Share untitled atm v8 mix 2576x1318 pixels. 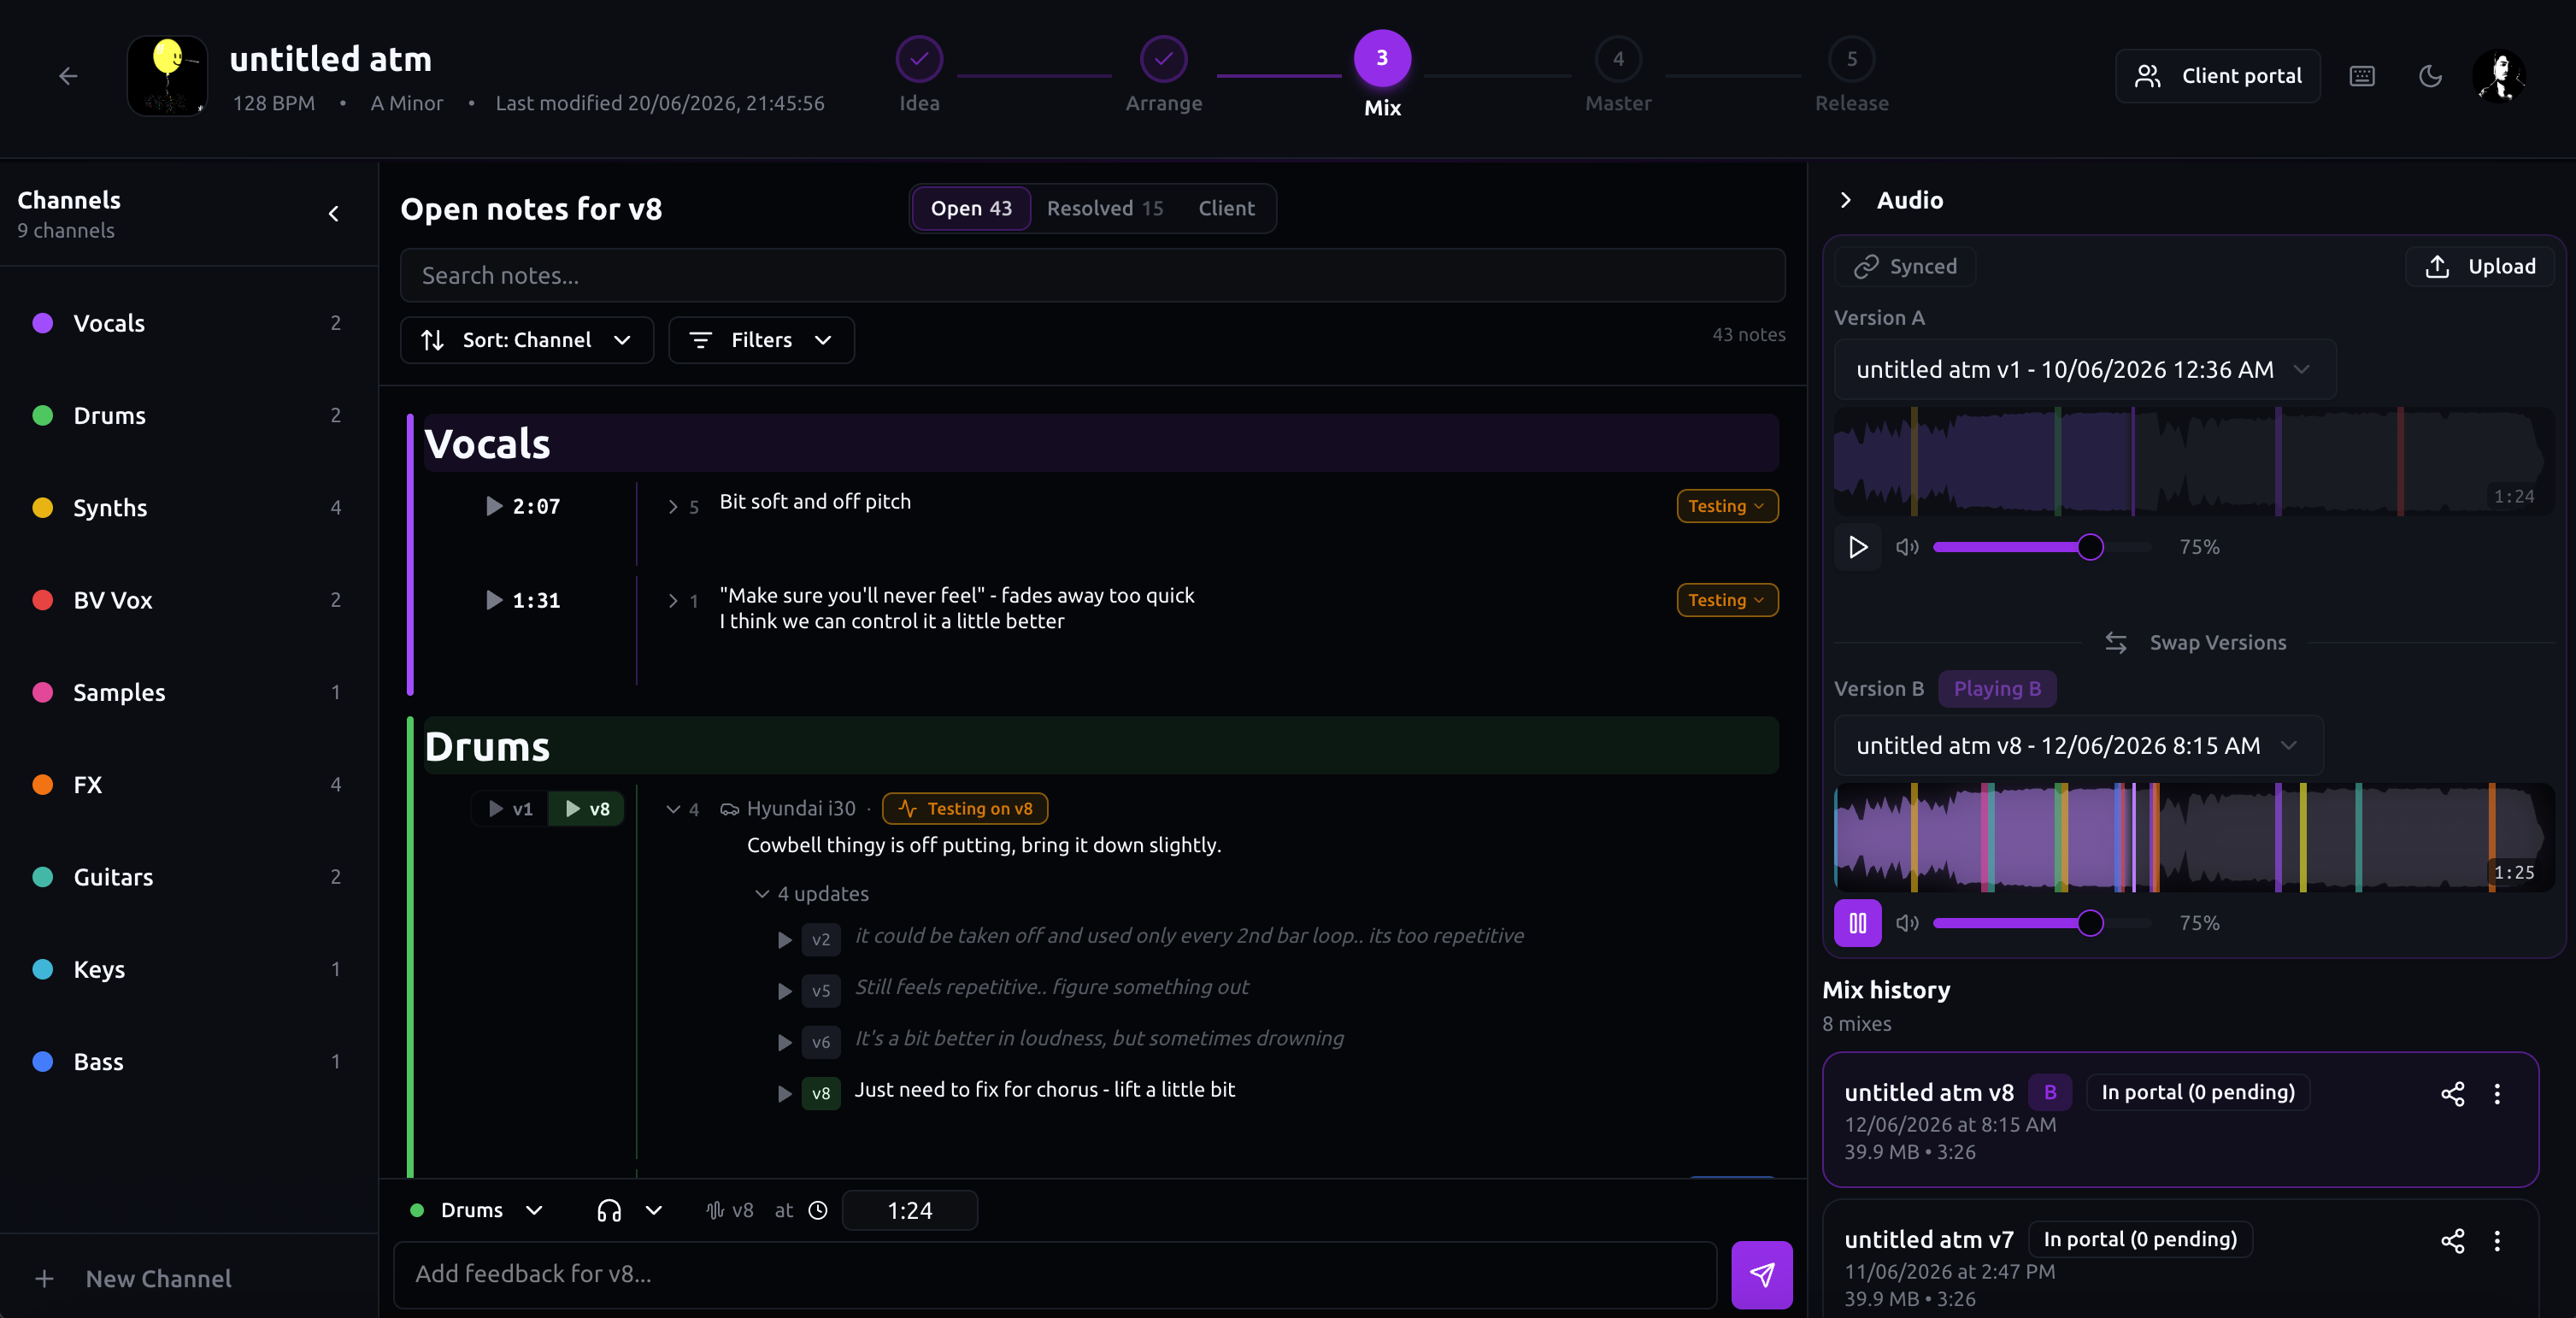pos(2452,1094)
